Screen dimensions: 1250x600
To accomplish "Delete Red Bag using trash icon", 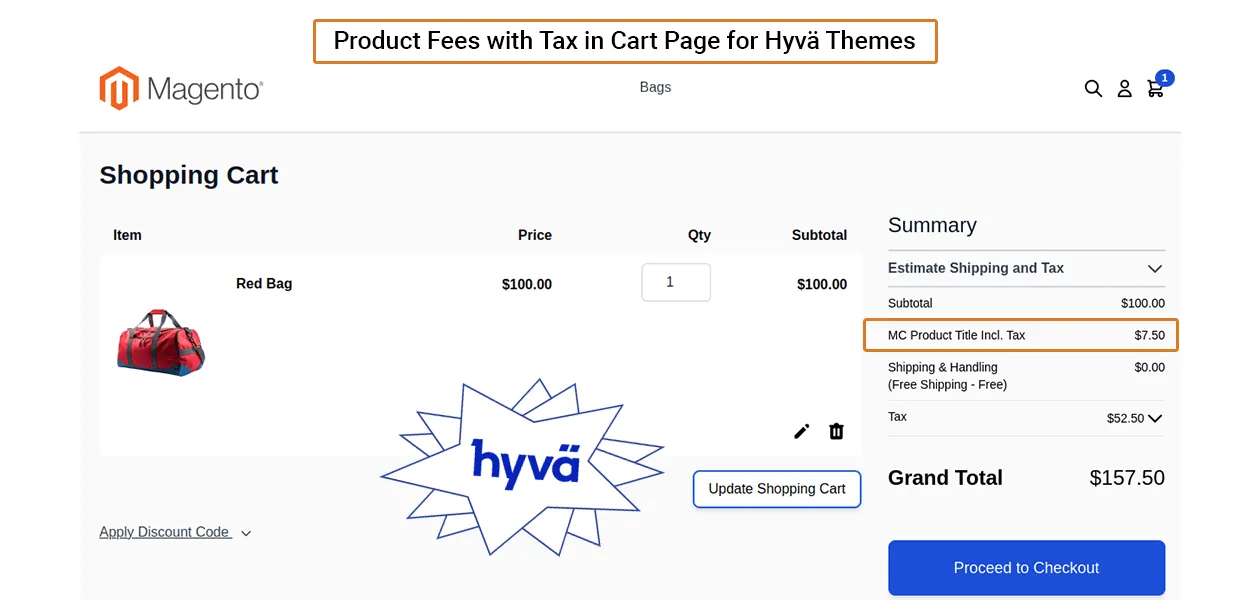I will coord(836,431).
